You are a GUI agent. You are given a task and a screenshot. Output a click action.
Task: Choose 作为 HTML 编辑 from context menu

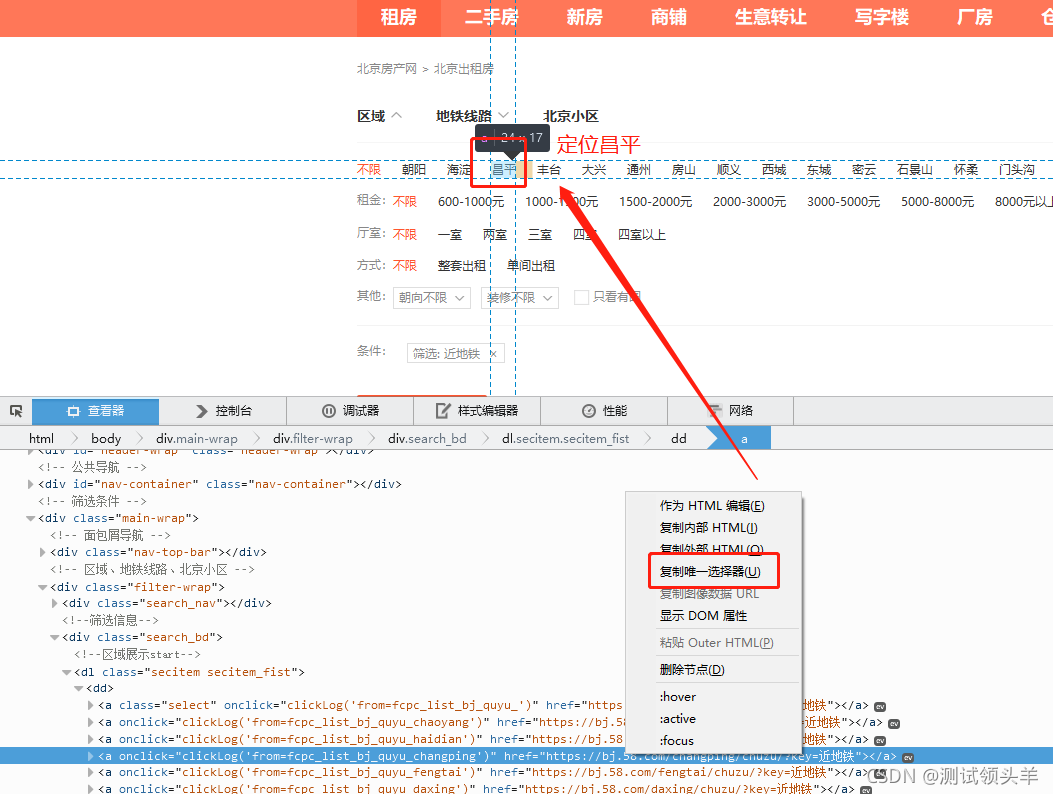[712, 506]
